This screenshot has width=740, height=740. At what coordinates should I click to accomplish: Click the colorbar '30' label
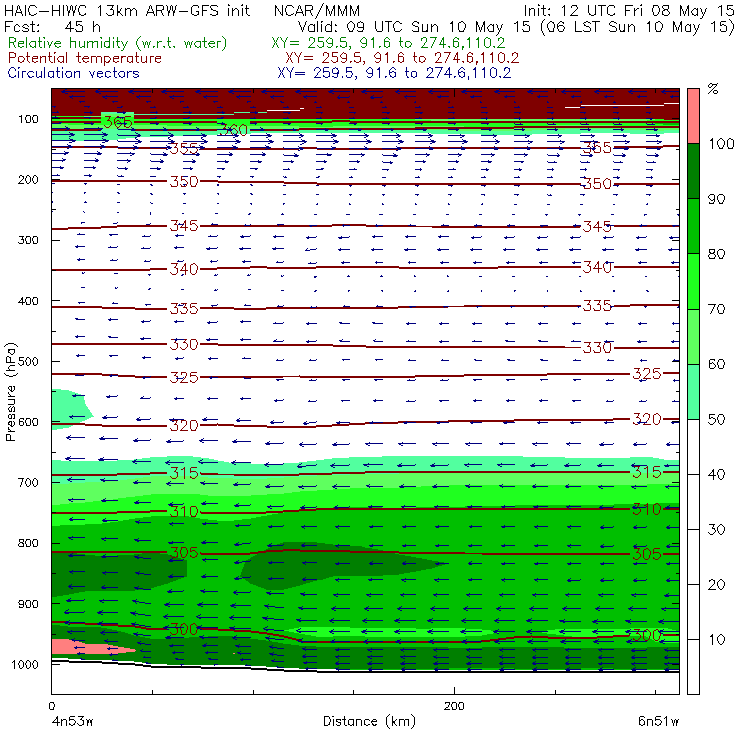716,530
